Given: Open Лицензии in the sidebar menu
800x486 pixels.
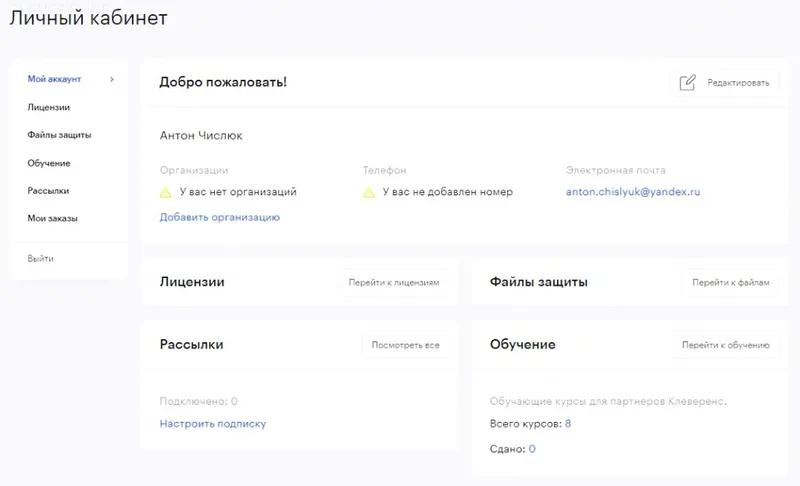Looking at the screenshot, I should [x=49, y=107].
